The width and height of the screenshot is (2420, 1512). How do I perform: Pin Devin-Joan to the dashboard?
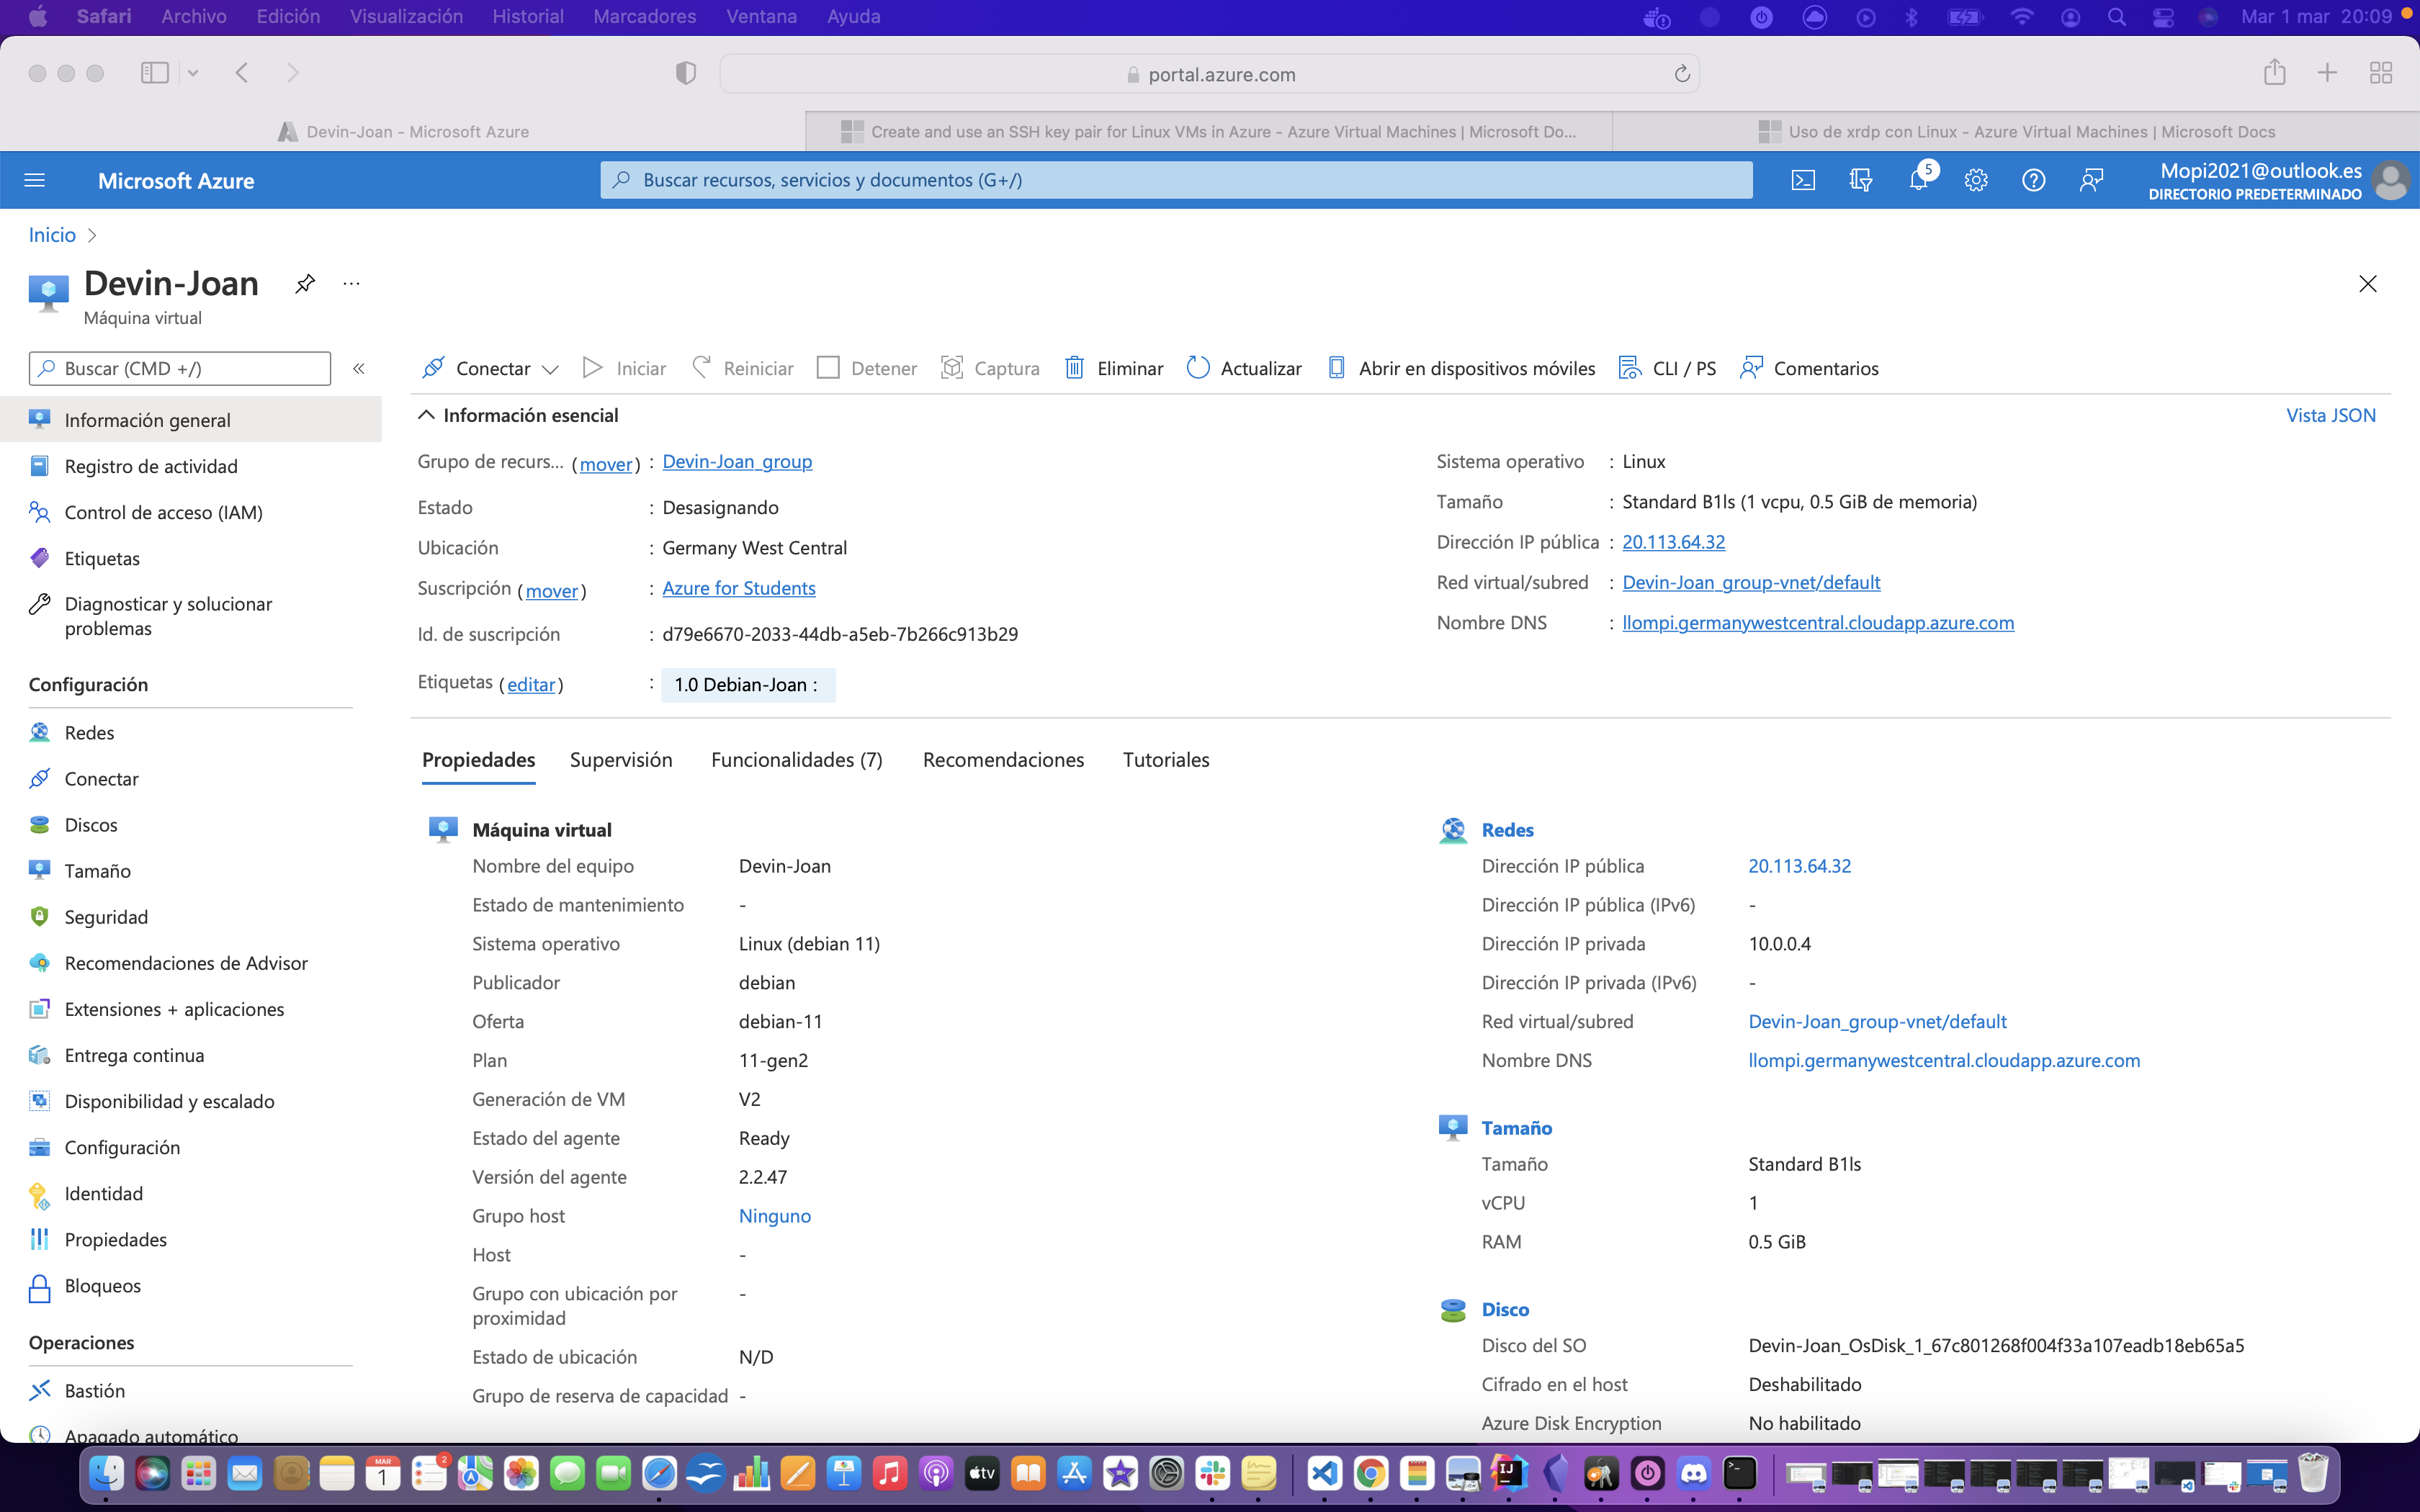click(304, 283)
